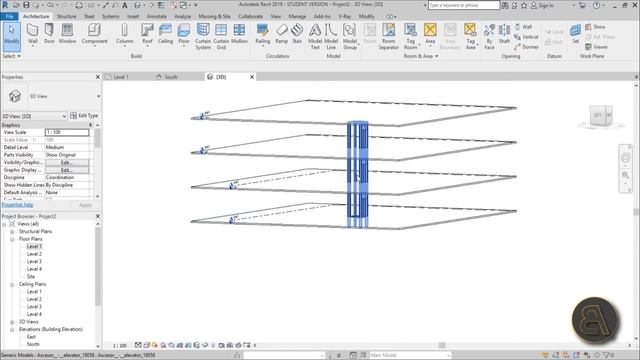Click the Vertical opening tool
Viewport: 640px width, 360px height.
(526, 37)
